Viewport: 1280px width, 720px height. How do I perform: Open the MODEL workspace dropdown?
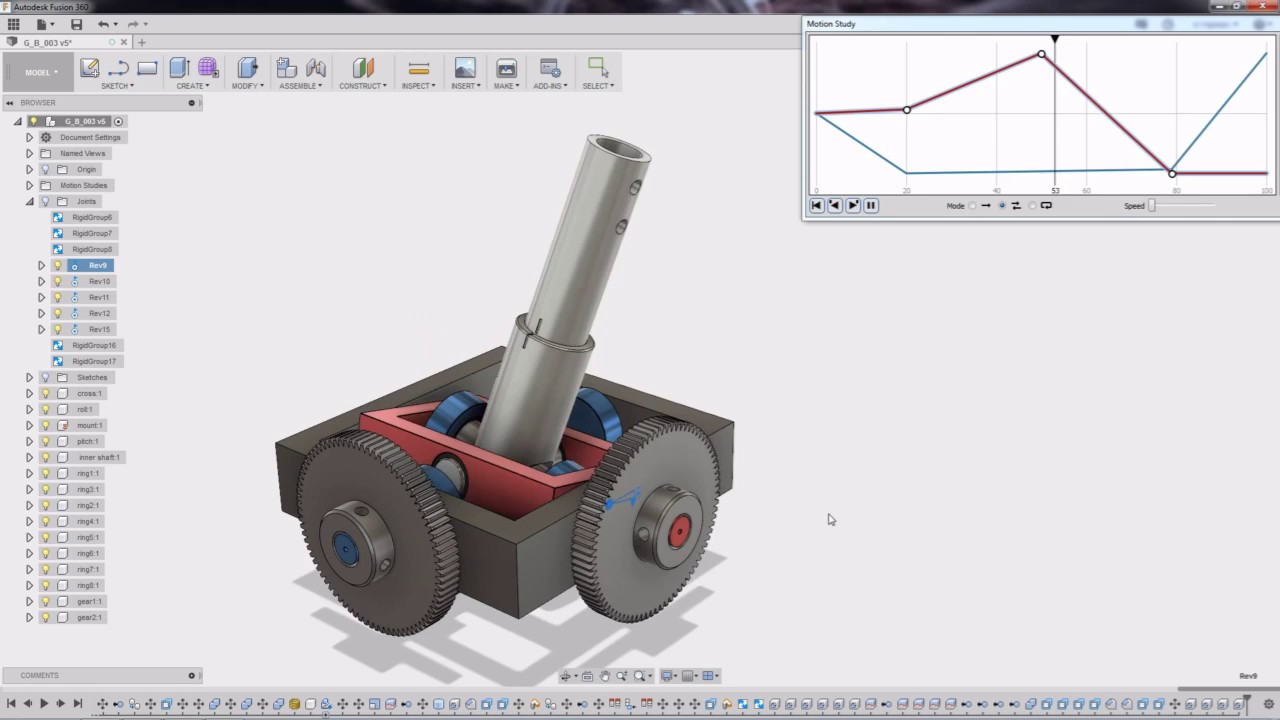pyautogui.click(x=41, y=72)
